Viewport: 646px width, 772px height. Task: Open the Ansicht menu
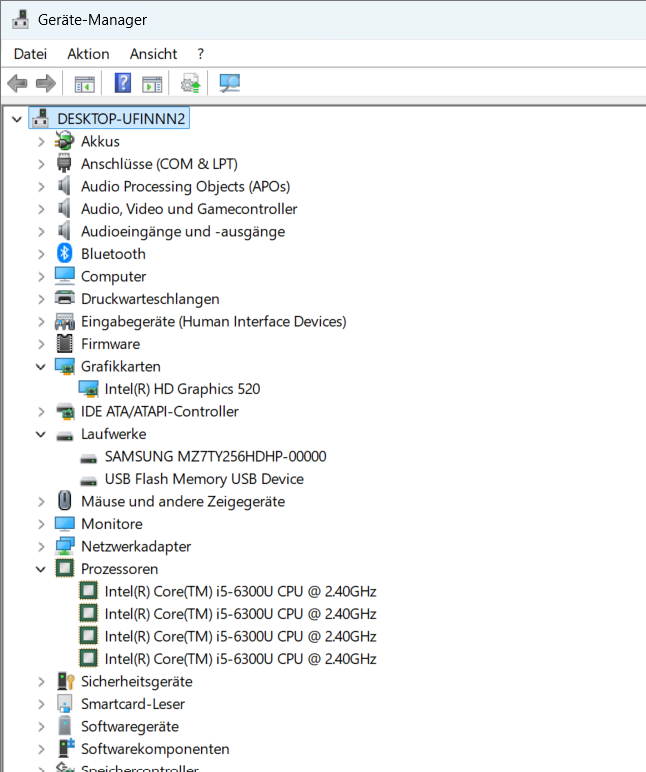tap(153, 54)
